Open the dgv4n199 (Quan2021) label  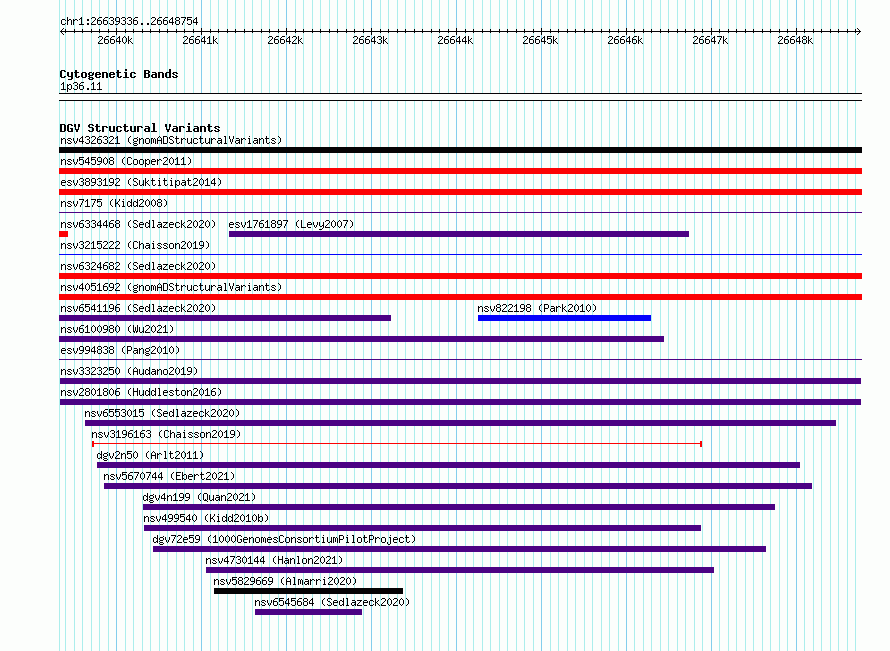tap(199, 497)
